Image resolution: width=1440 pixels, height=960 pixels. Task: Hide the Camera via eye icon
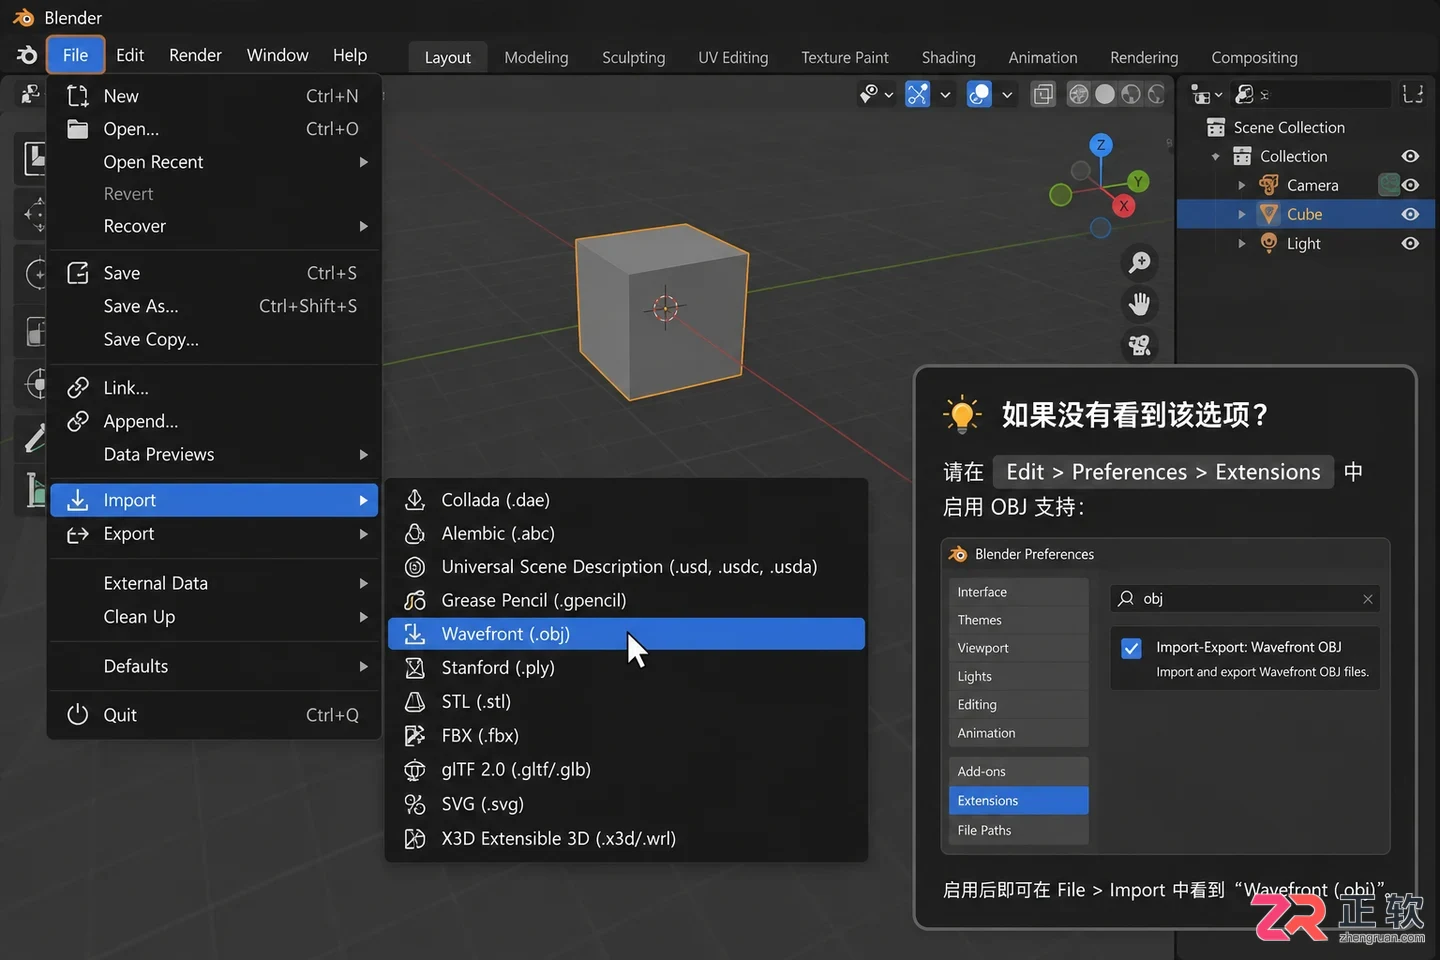click(1410, 185)
